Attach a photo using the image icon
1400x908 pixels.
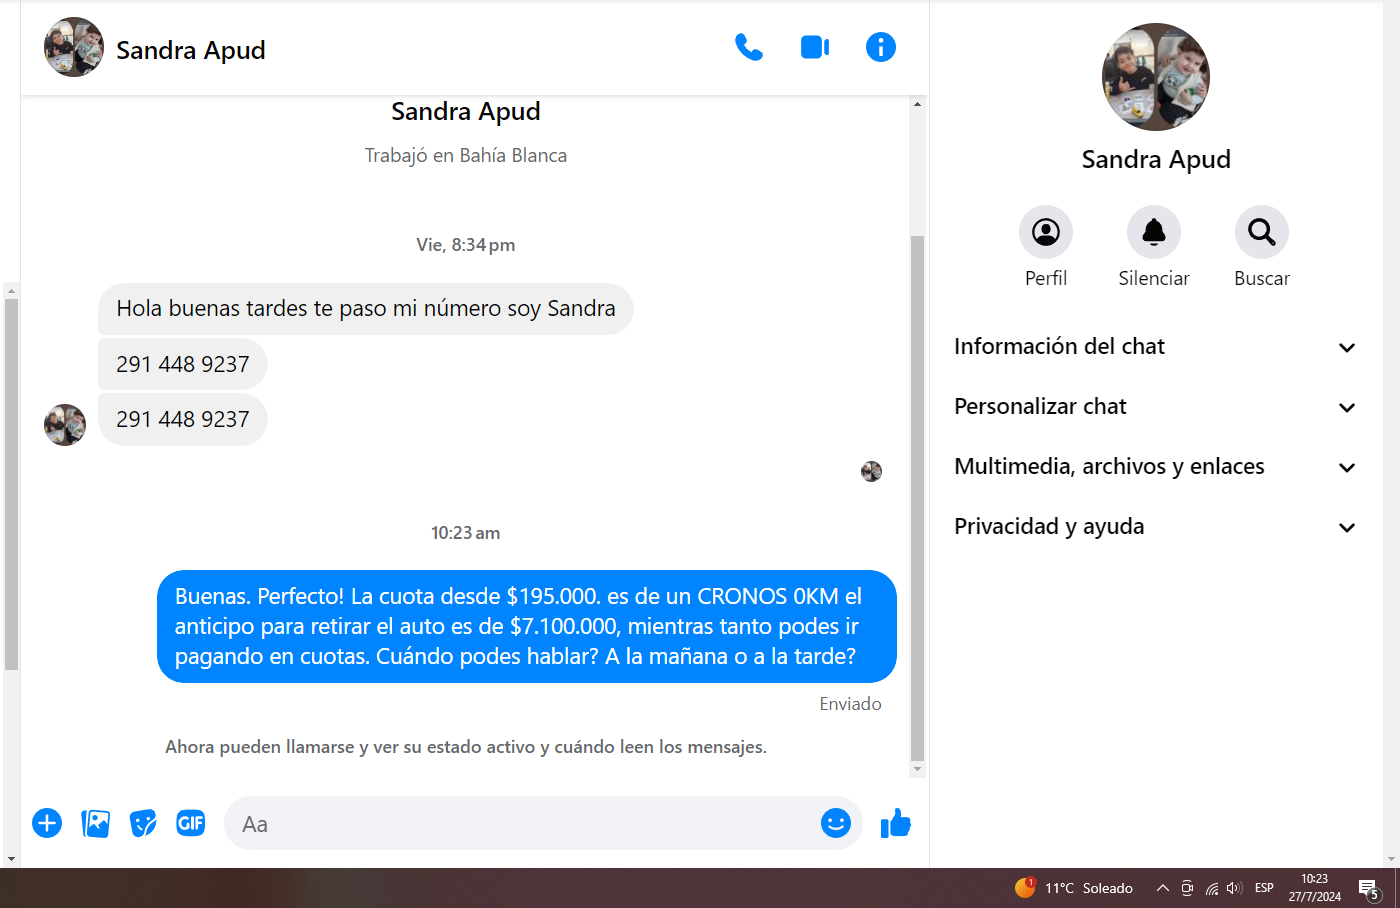tap(95, 823)
